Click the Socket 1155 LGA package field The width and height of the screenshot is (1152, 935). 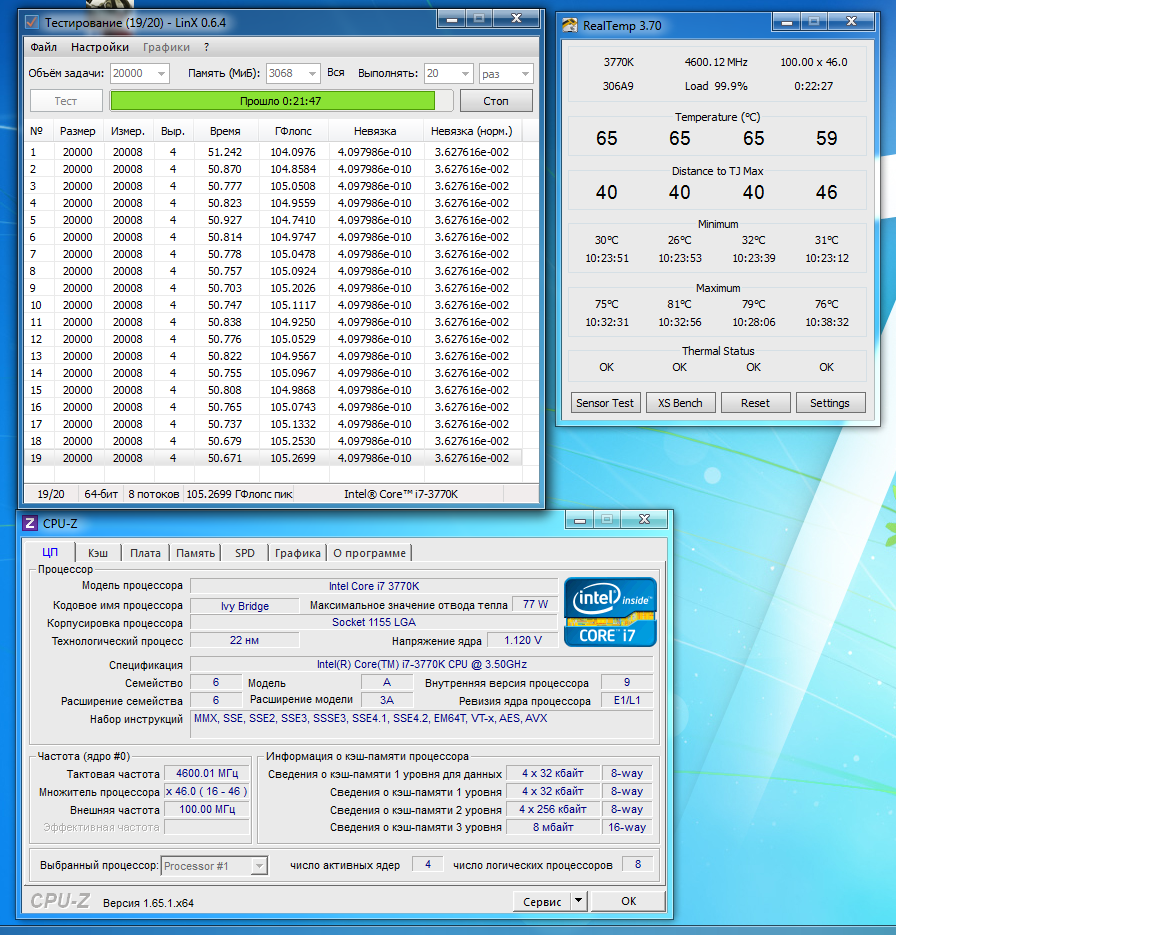point(374,622)
